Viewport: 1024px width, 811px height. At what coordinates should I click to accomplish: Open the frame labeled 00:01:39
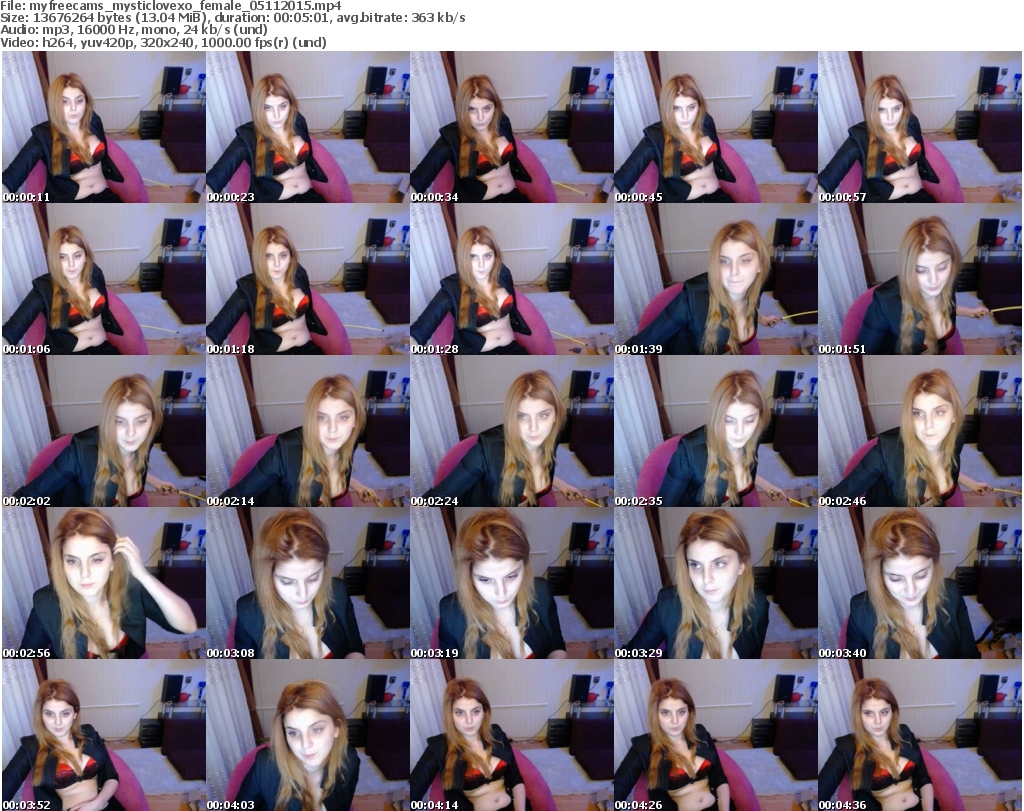(x=715, y=279)
